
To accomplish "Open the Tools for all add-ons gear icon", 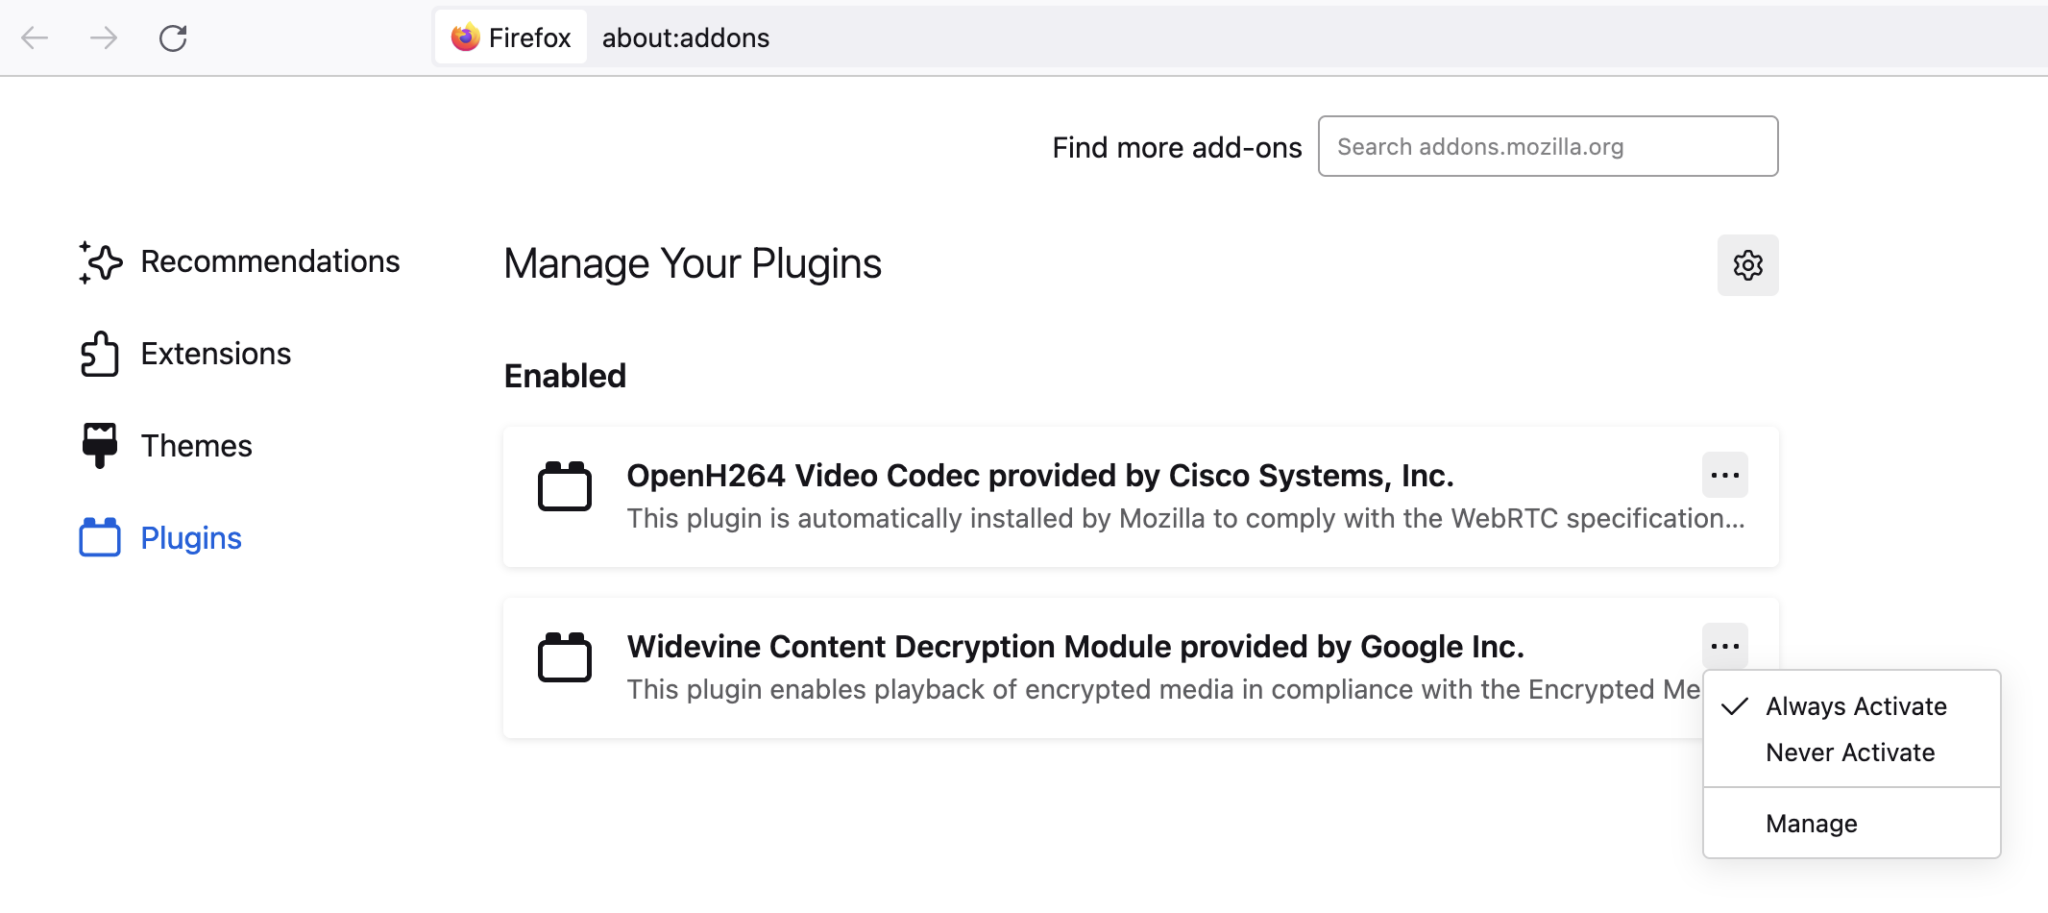I will click(x=1747, y=264).
